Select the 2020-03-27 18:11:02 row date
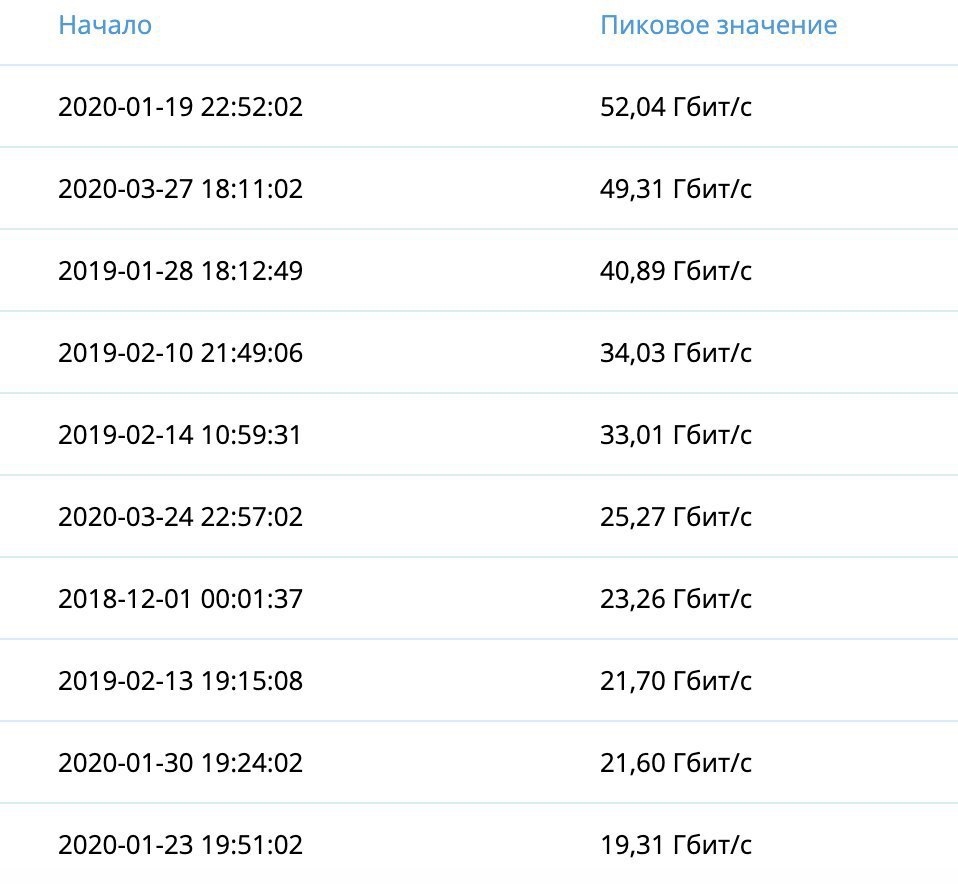The width and height of the screenshot is (958, 884). click(x=180, y=189)
